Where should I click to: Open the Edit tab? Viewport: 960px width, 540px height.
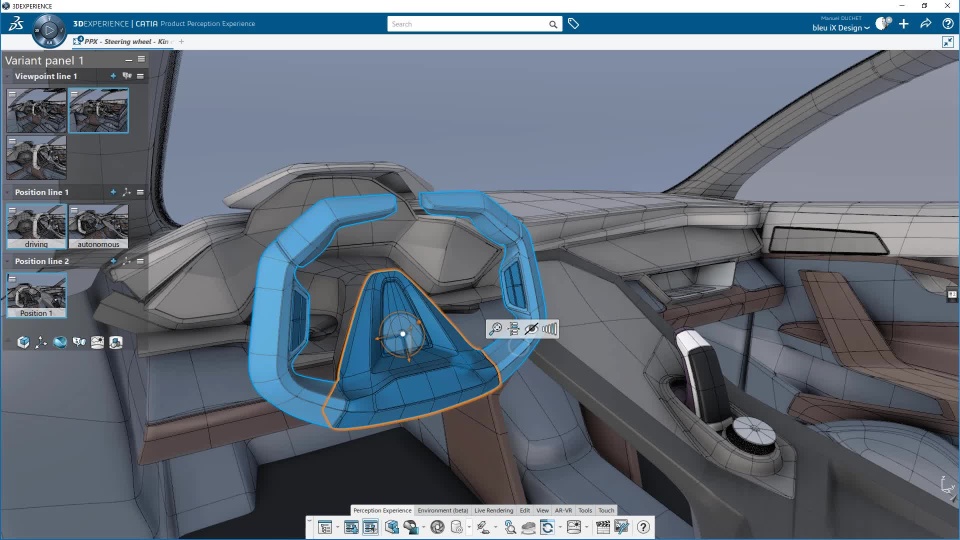coord(525,511)
